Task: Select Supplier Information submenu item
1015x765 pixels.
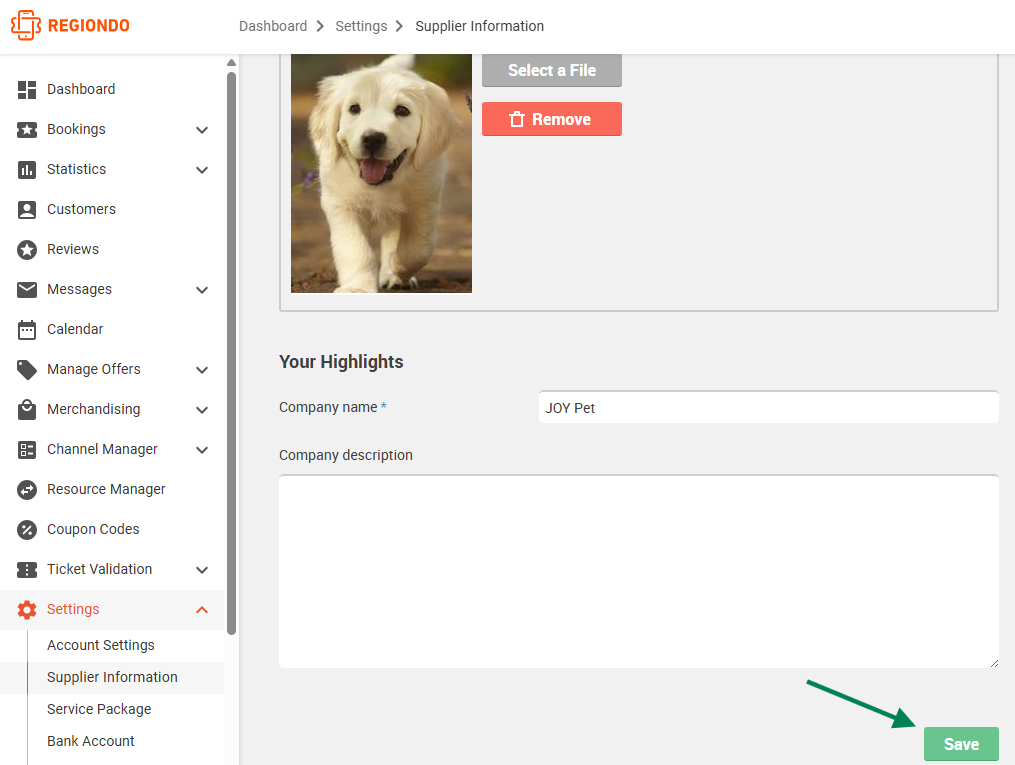Action: (112, 678)
